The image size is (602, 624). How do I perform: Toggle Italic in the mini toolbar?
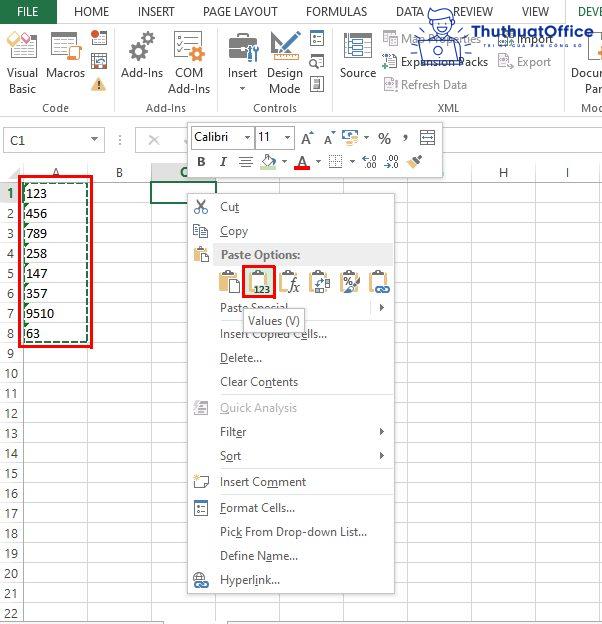tap(223, 162)
